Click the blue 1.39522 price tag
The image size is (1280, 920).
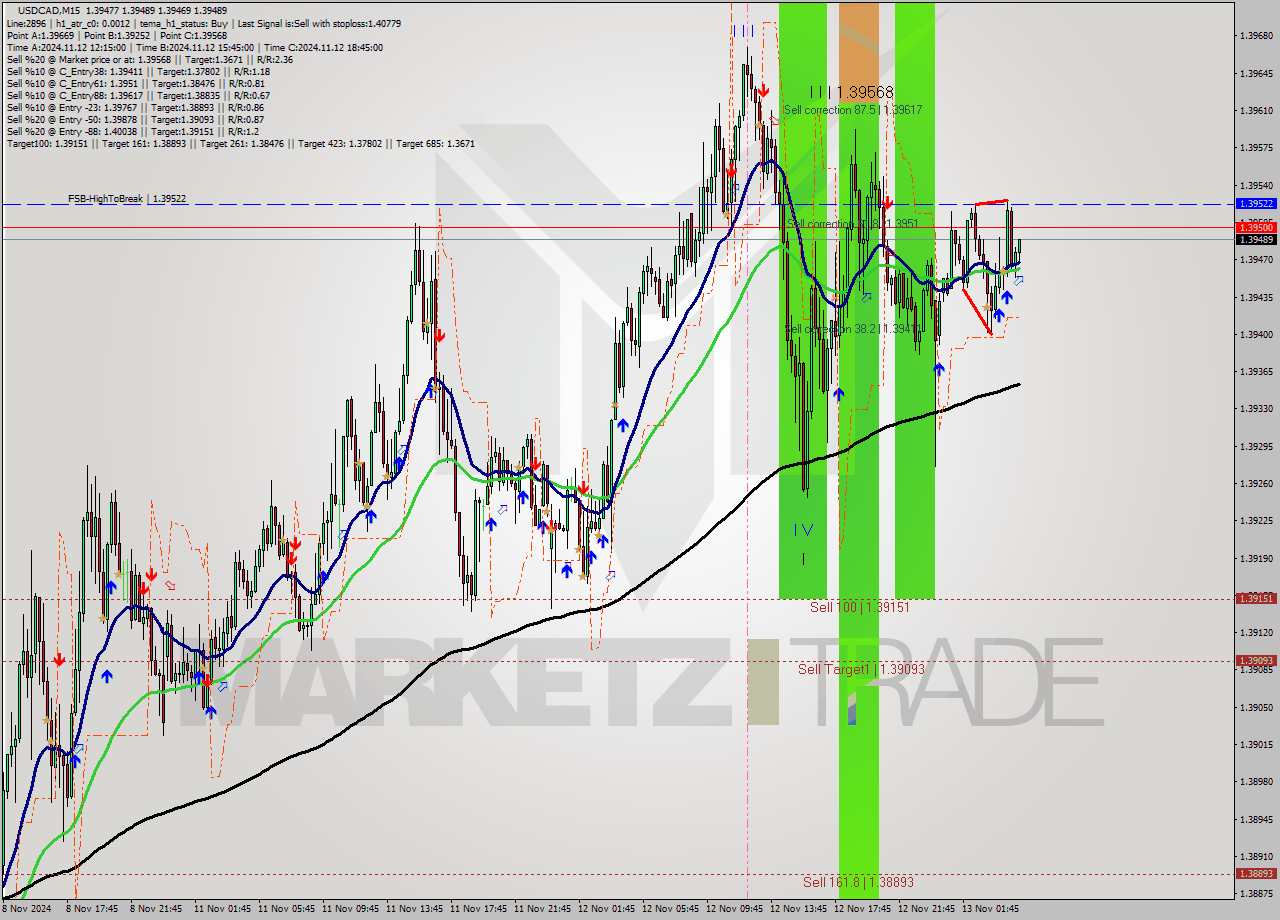(1256, 203)
